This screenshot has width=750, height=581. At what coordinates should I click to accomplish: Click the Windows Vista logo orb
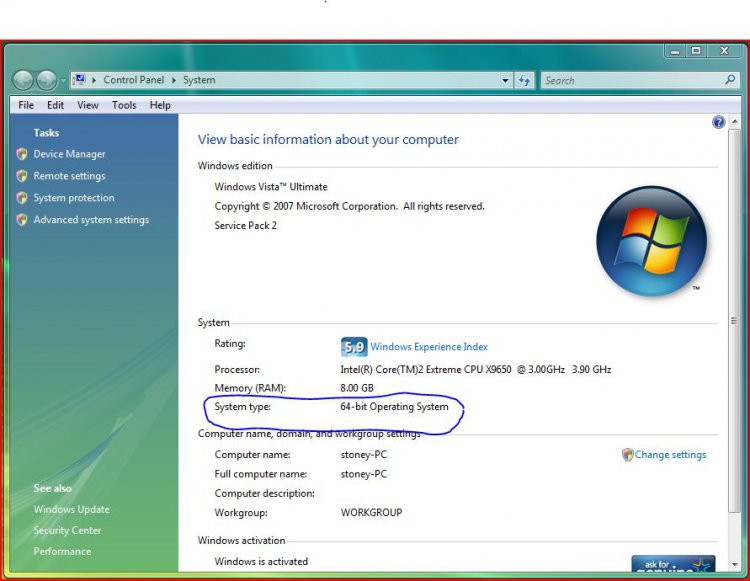651,241
